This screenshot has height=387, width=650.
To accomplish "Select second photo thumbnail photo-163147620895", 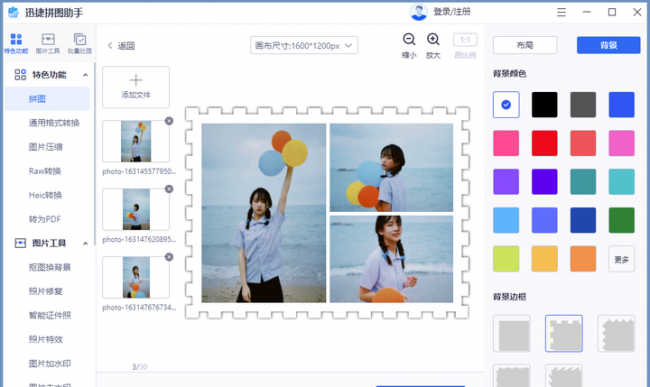I will point(136,209).
